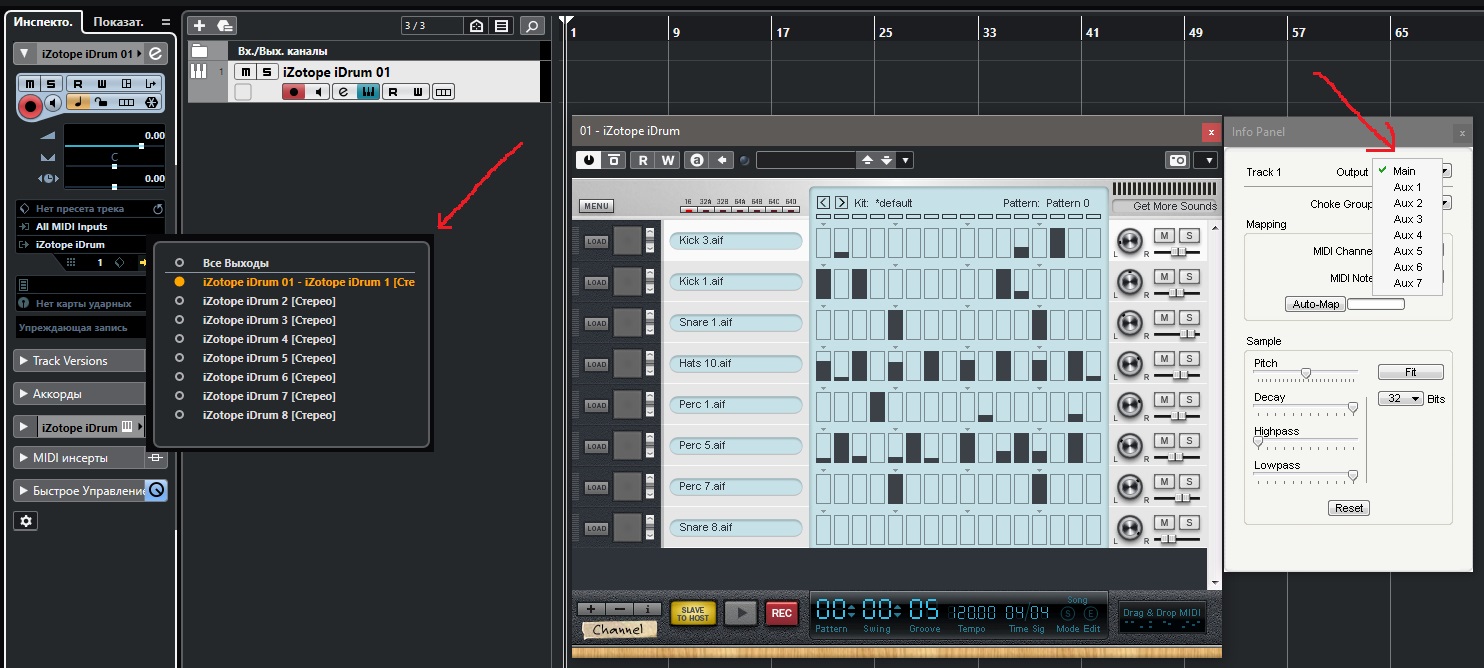
Task: Click the Fit button in Sample section
Action: 1411,372
